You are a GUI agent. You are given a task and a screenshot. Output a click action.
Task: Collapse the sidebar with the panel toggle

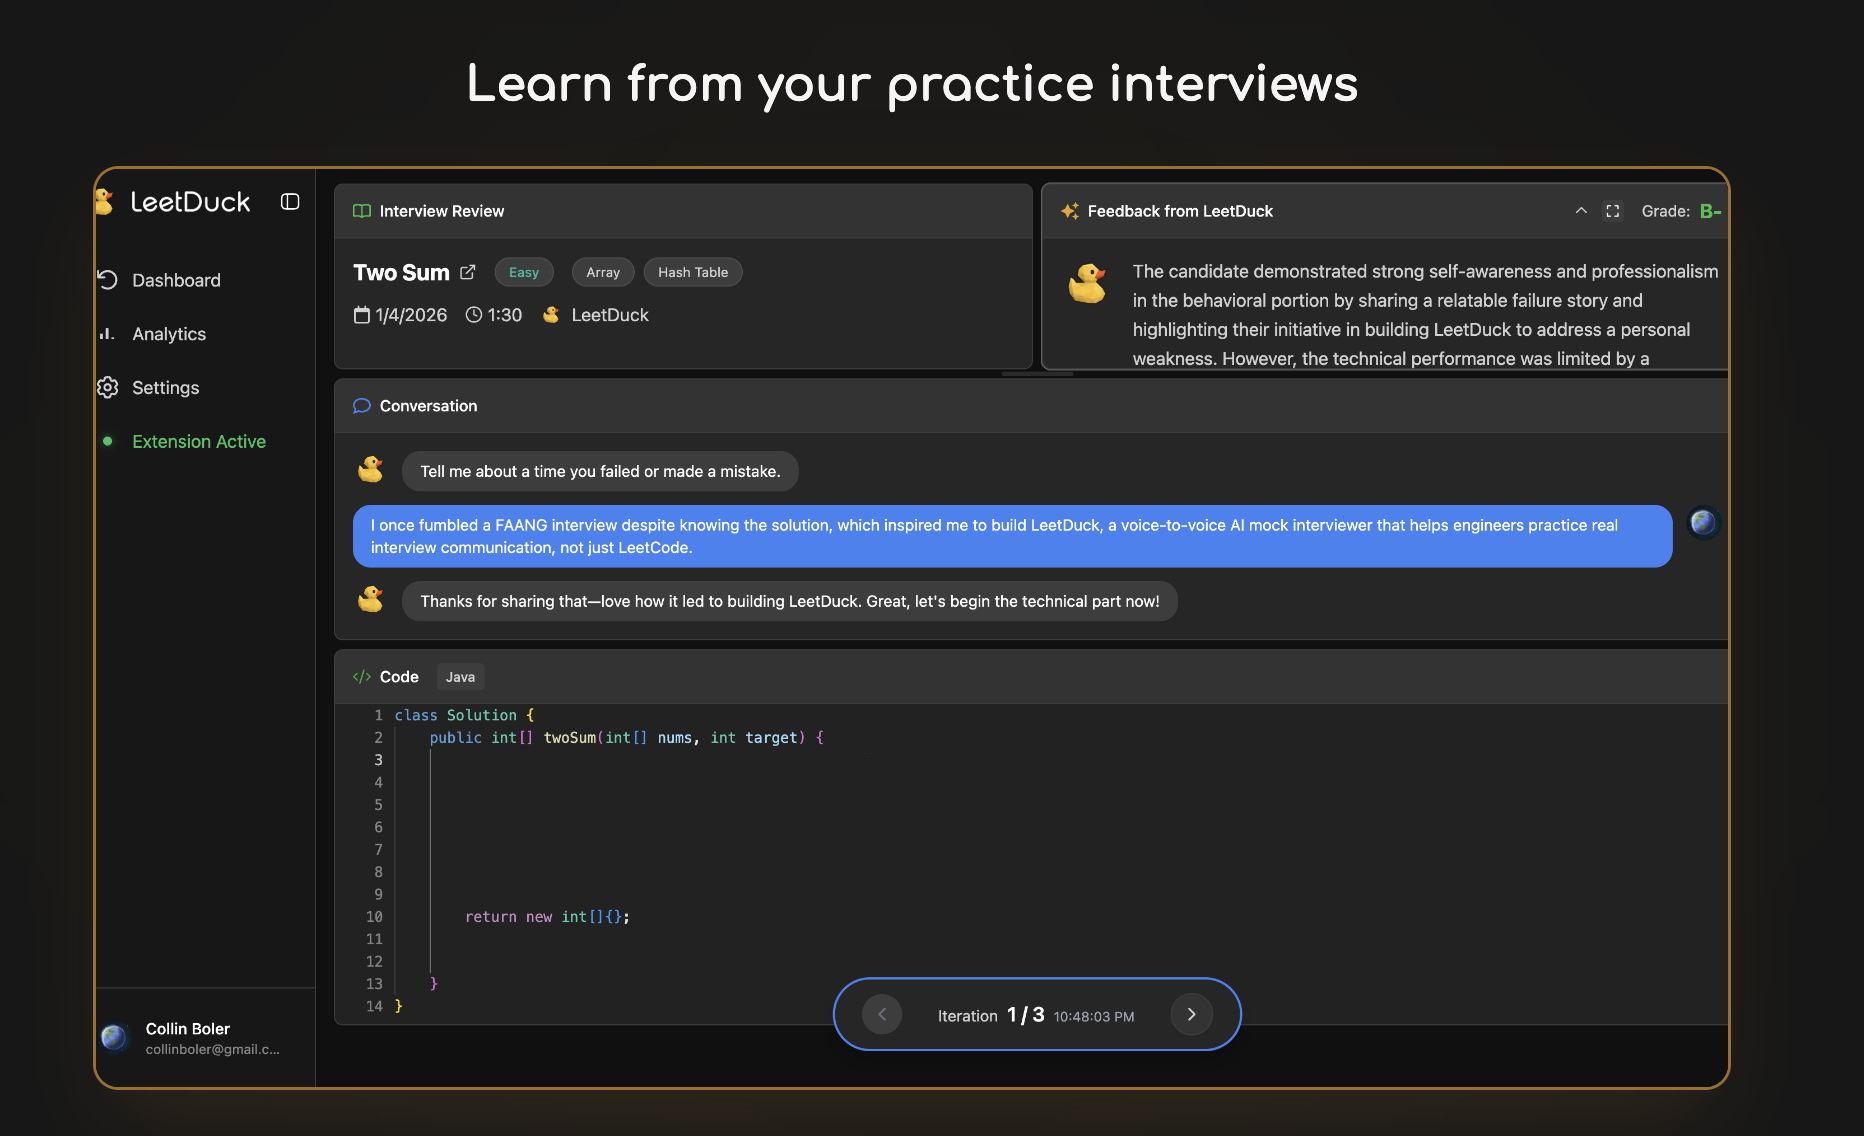point(290,201)
